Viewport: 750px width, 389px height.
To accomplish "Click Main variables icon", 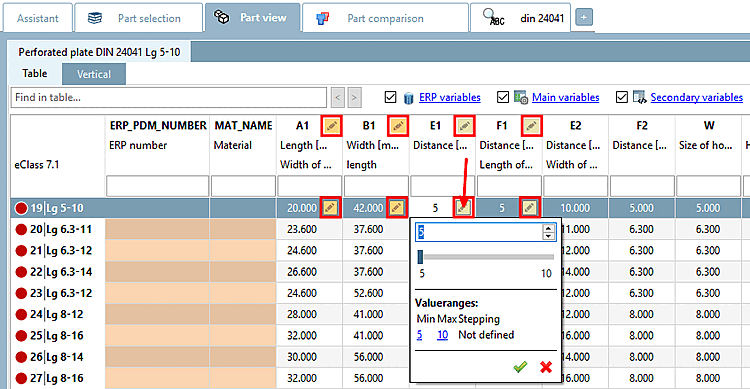I will click(x=521, y=97).
